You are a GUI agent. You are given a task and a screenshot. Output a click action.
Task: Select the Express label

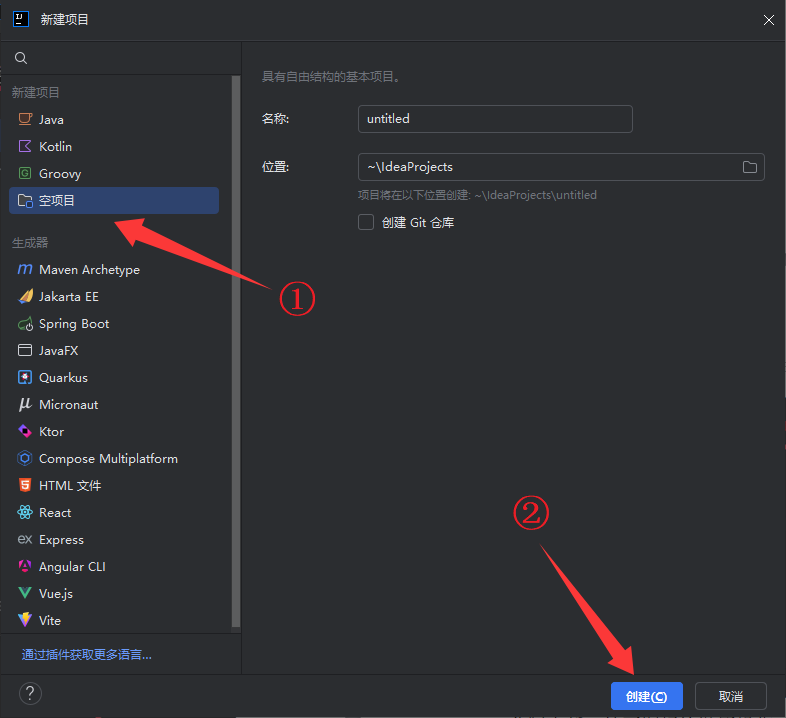coord(61,540)
